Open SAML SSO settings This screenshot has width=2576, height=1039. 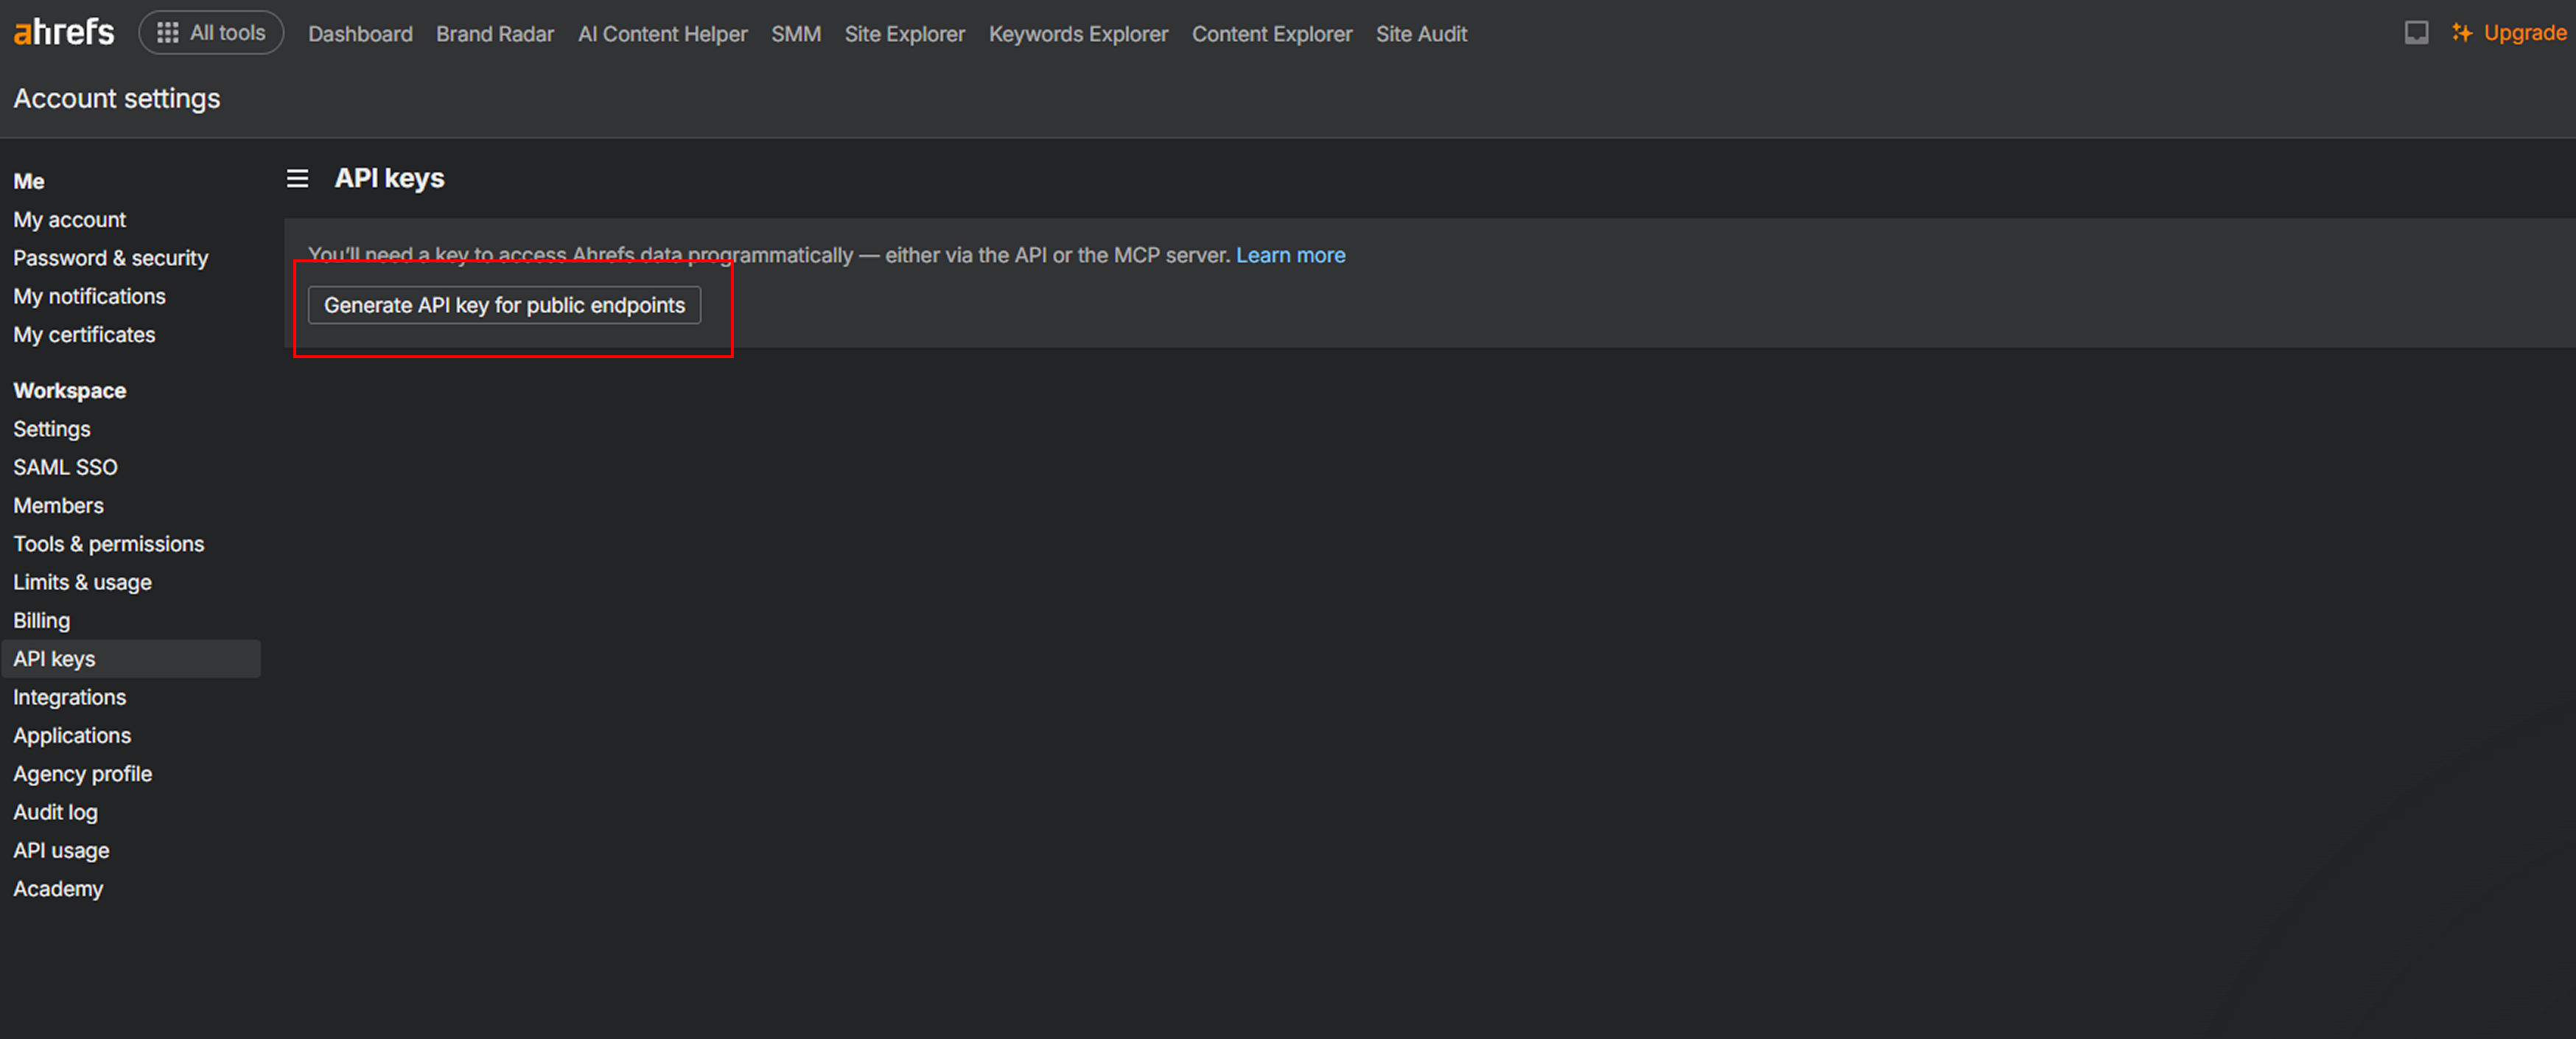click(x=65, y=467)
